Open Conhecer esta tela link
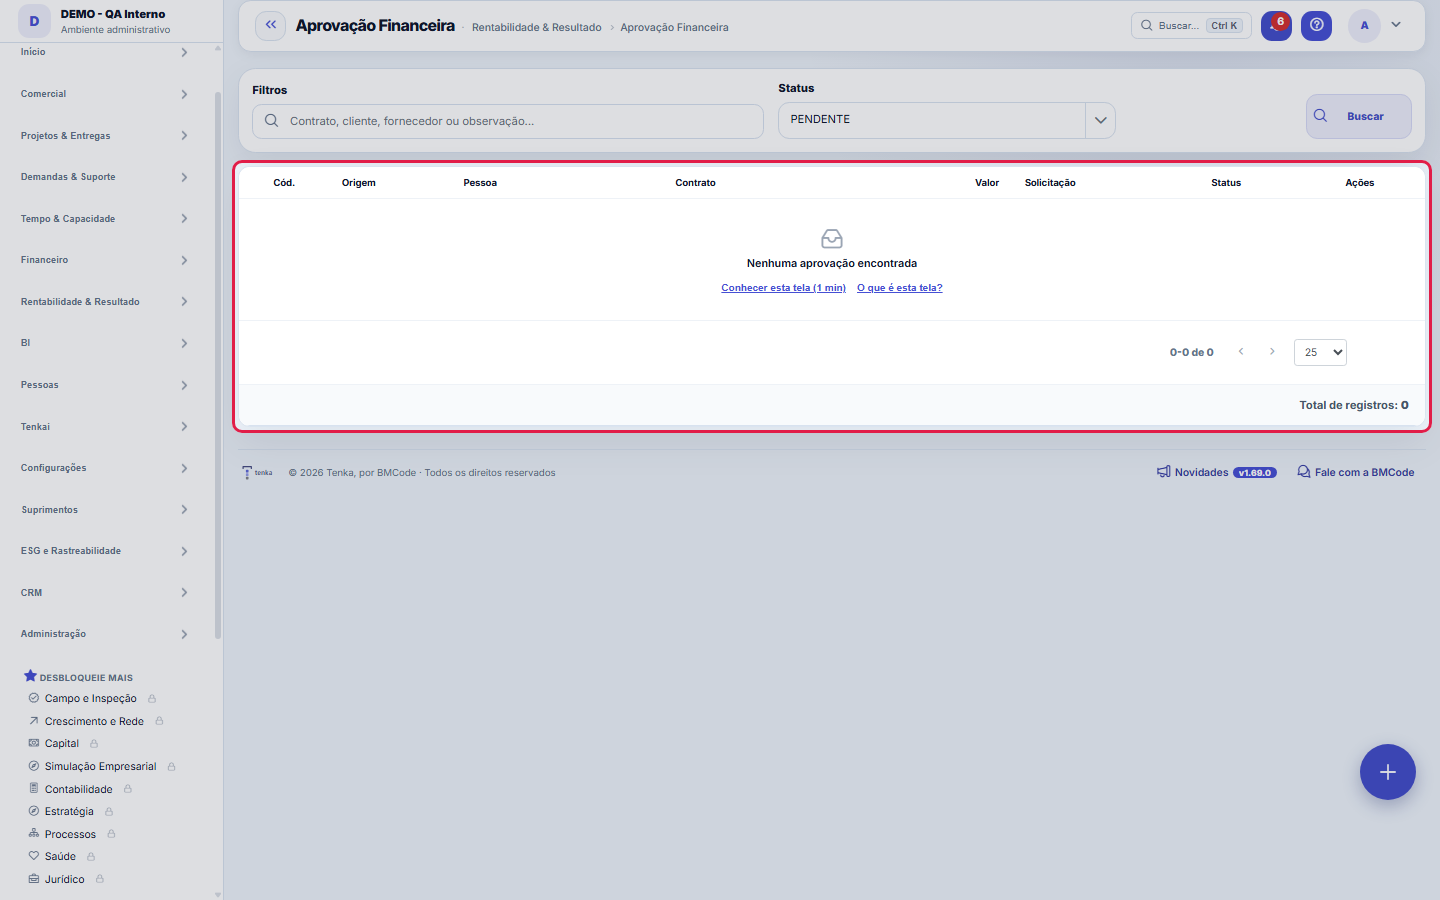1440x900 pixels. pyautogui.click(x=783, y=288)
